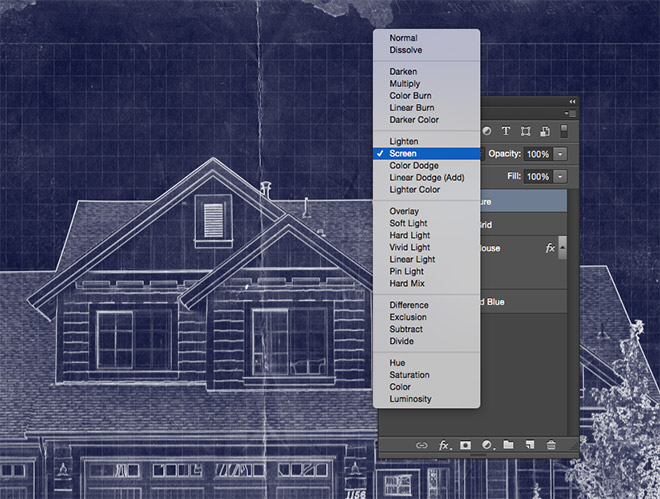Toggle the layer filtering switch

tap(563, 131)
